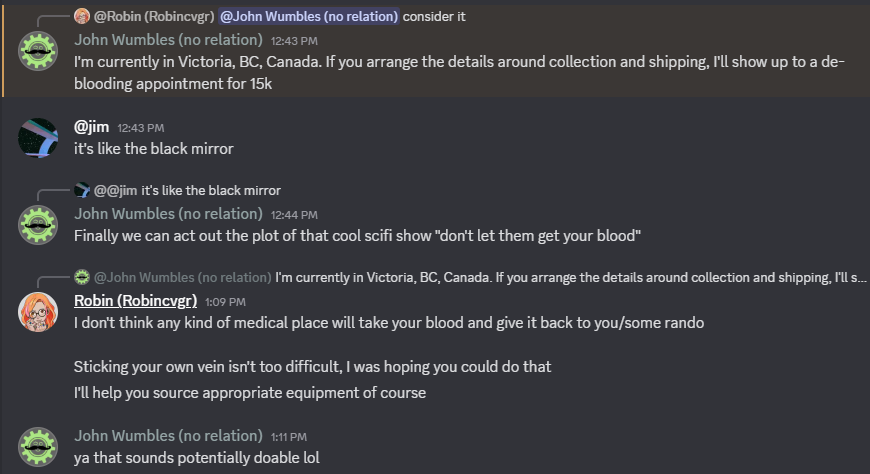Select John Wumbles name at 12:44 PM
The height and width of the screenshot is (474, 870).
coord(168,214)
